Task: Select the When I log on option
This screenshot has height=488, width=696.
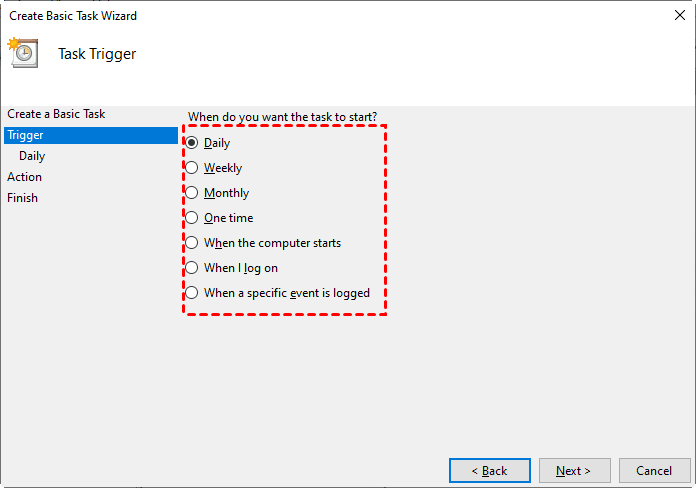Action: (193, 268)
